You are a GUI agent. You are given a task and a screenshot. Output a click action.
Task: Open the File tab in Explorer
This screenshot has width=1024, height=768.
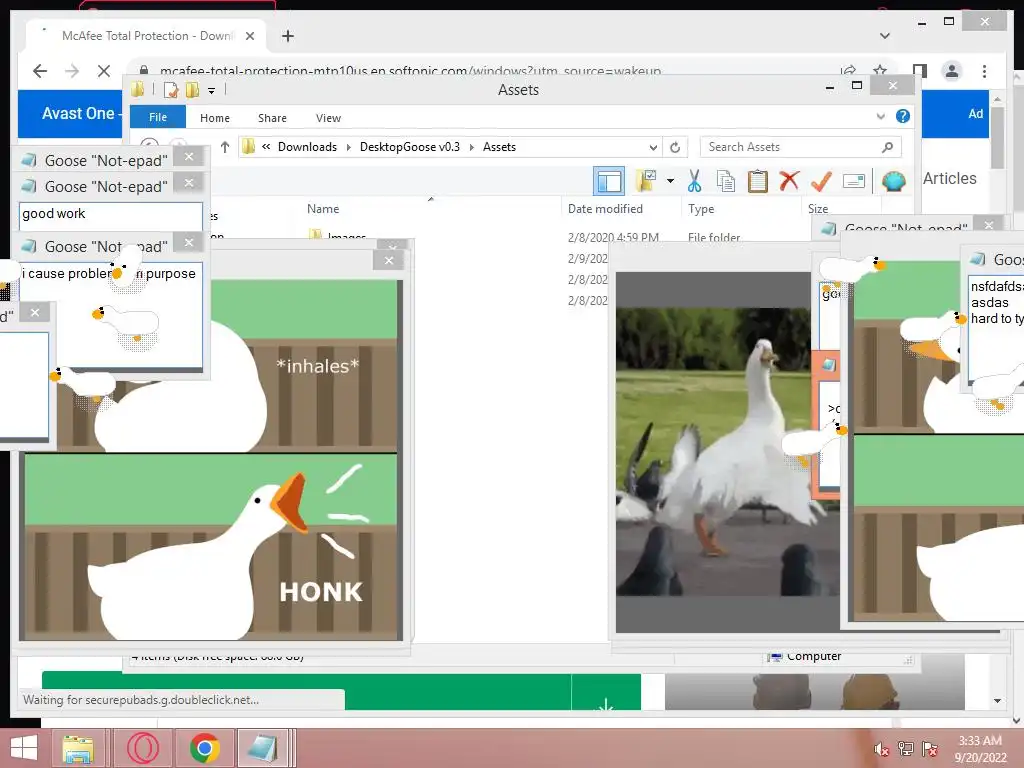point(158,117)
